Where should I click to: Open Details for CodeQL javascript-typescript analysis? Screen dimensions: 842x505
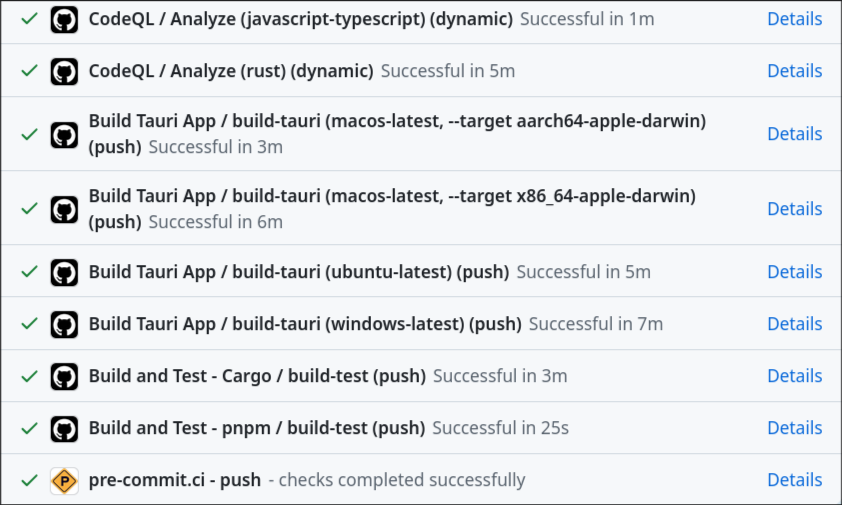click(794, 19)
